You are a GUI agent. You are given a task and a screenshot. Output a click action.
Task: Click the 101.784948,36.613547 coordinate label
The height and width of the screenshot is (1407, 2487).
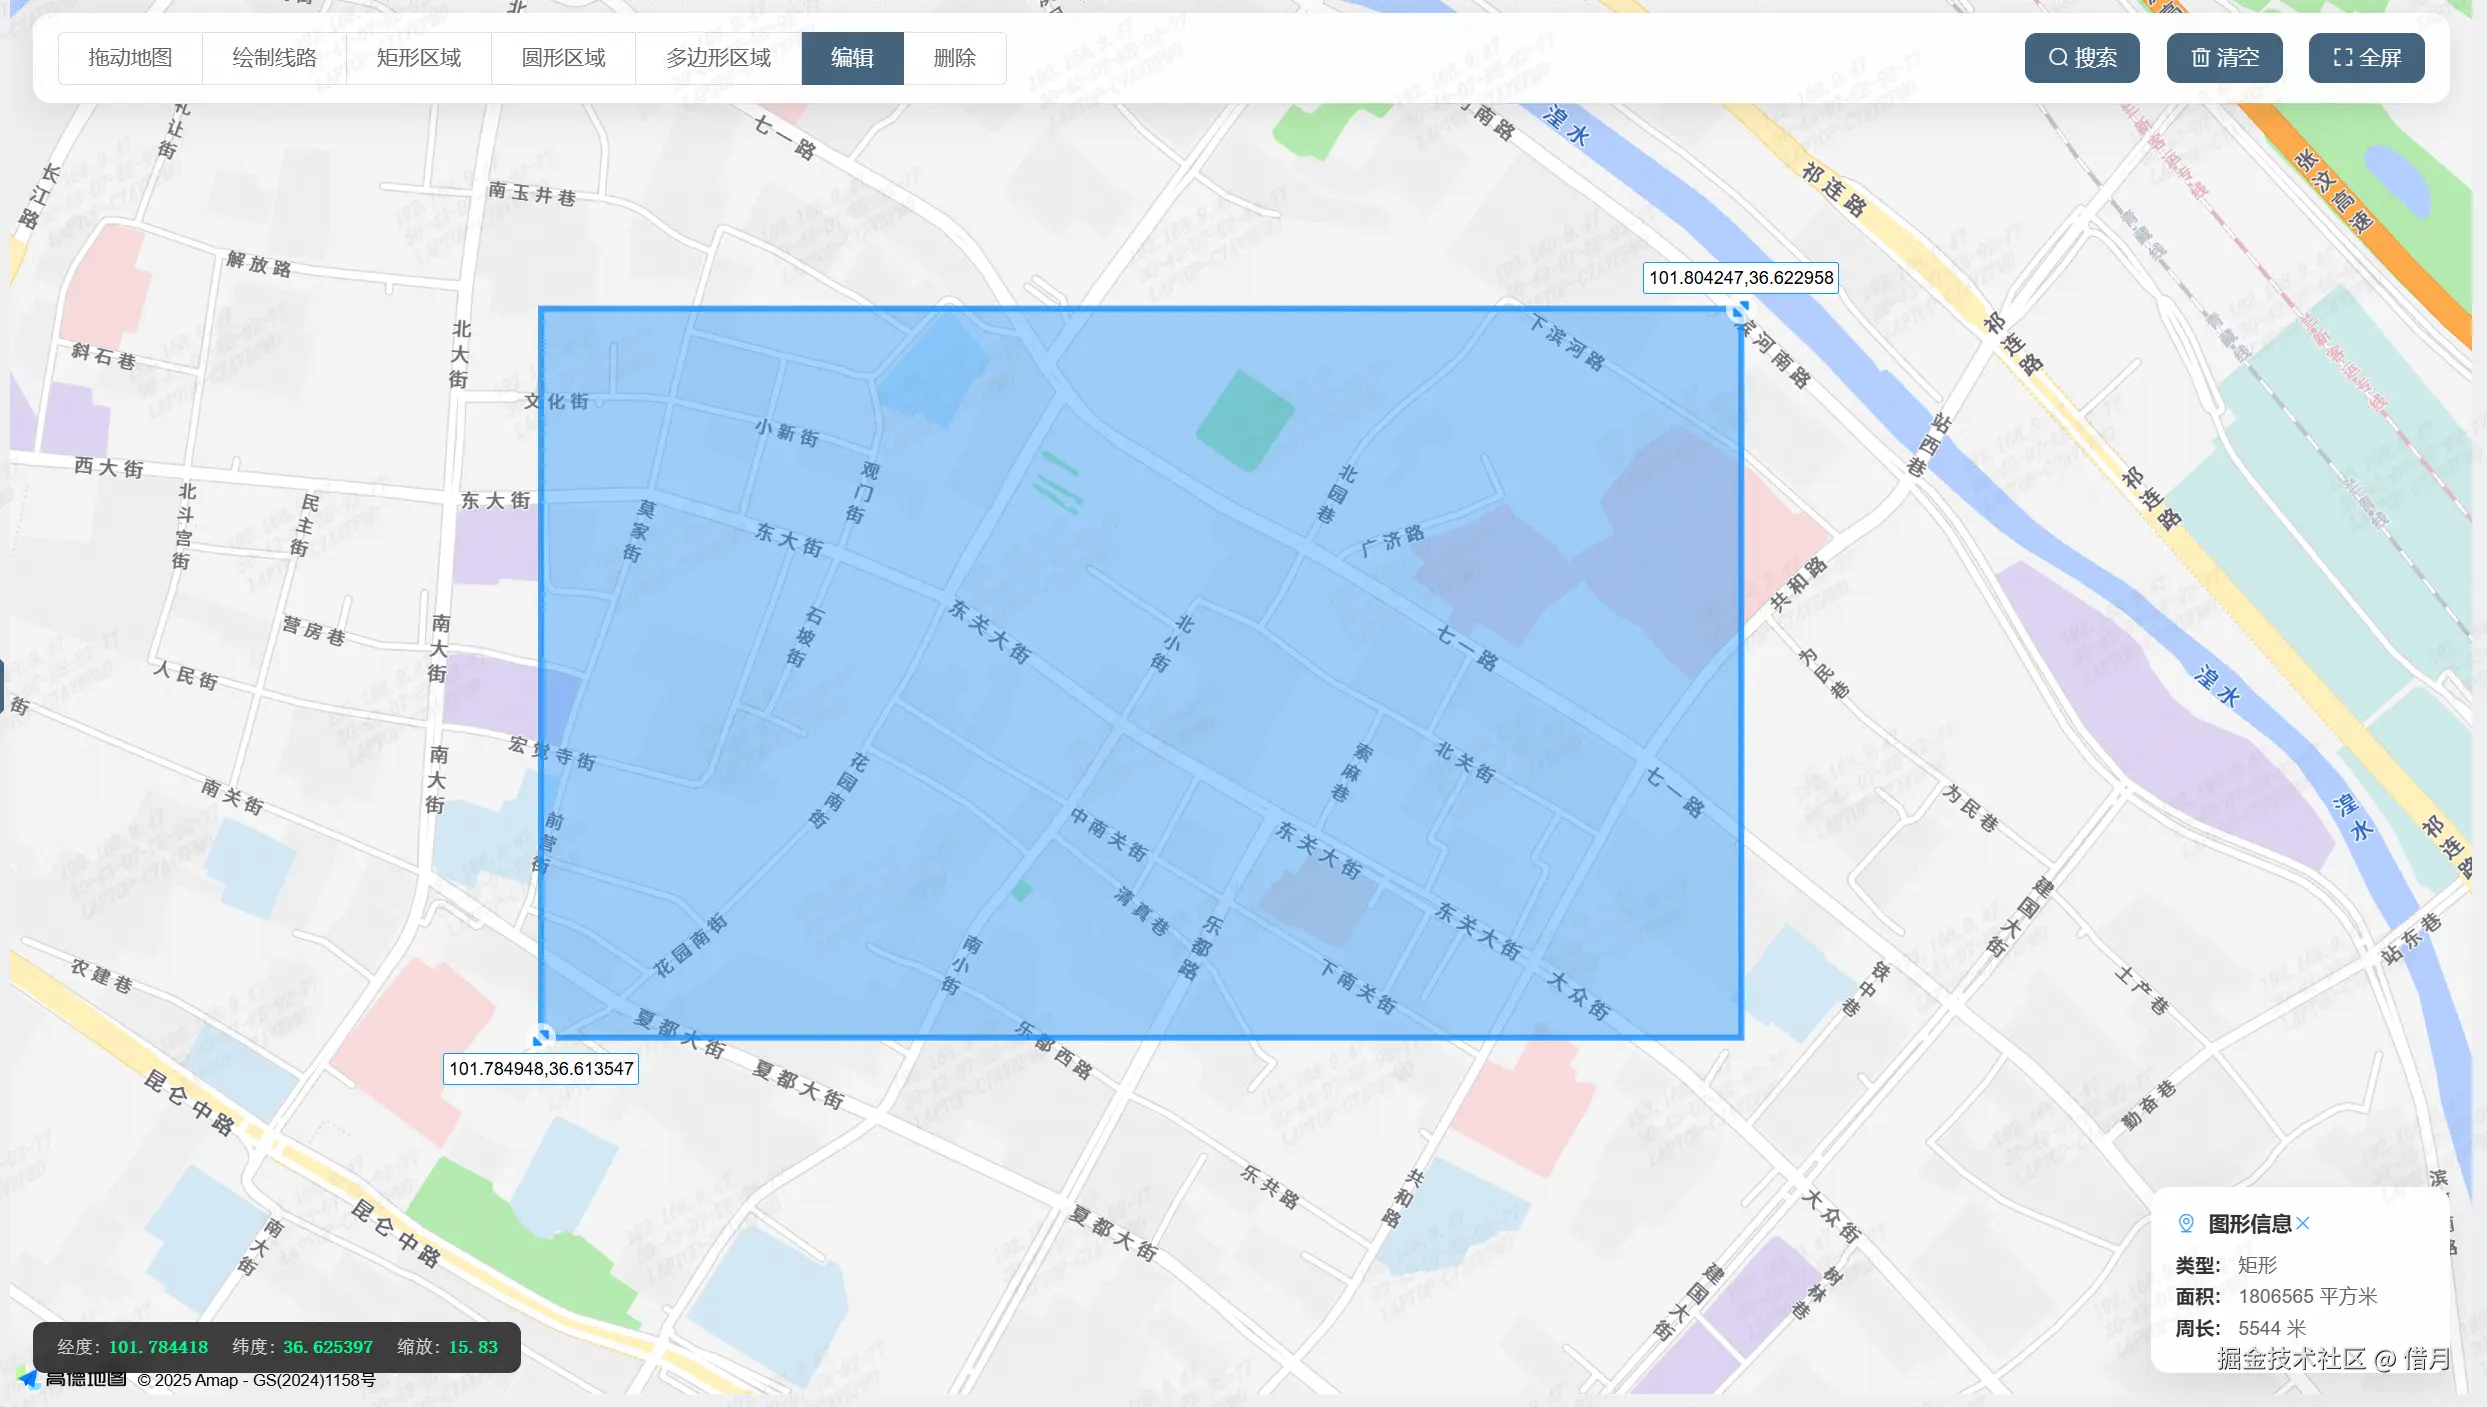point(541,1069)
